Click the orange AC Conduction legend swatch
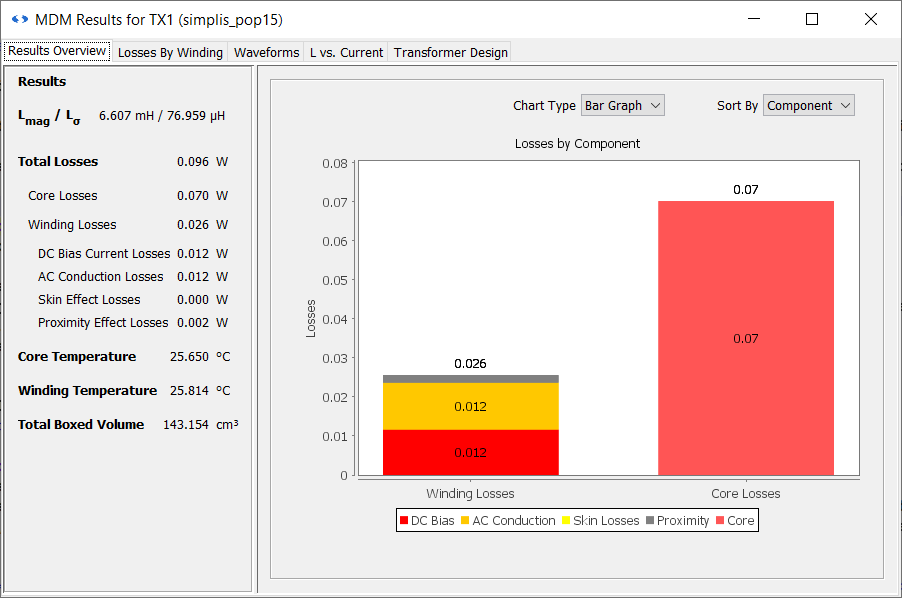Viewport: 902px width, 598px height. (465, 521)
